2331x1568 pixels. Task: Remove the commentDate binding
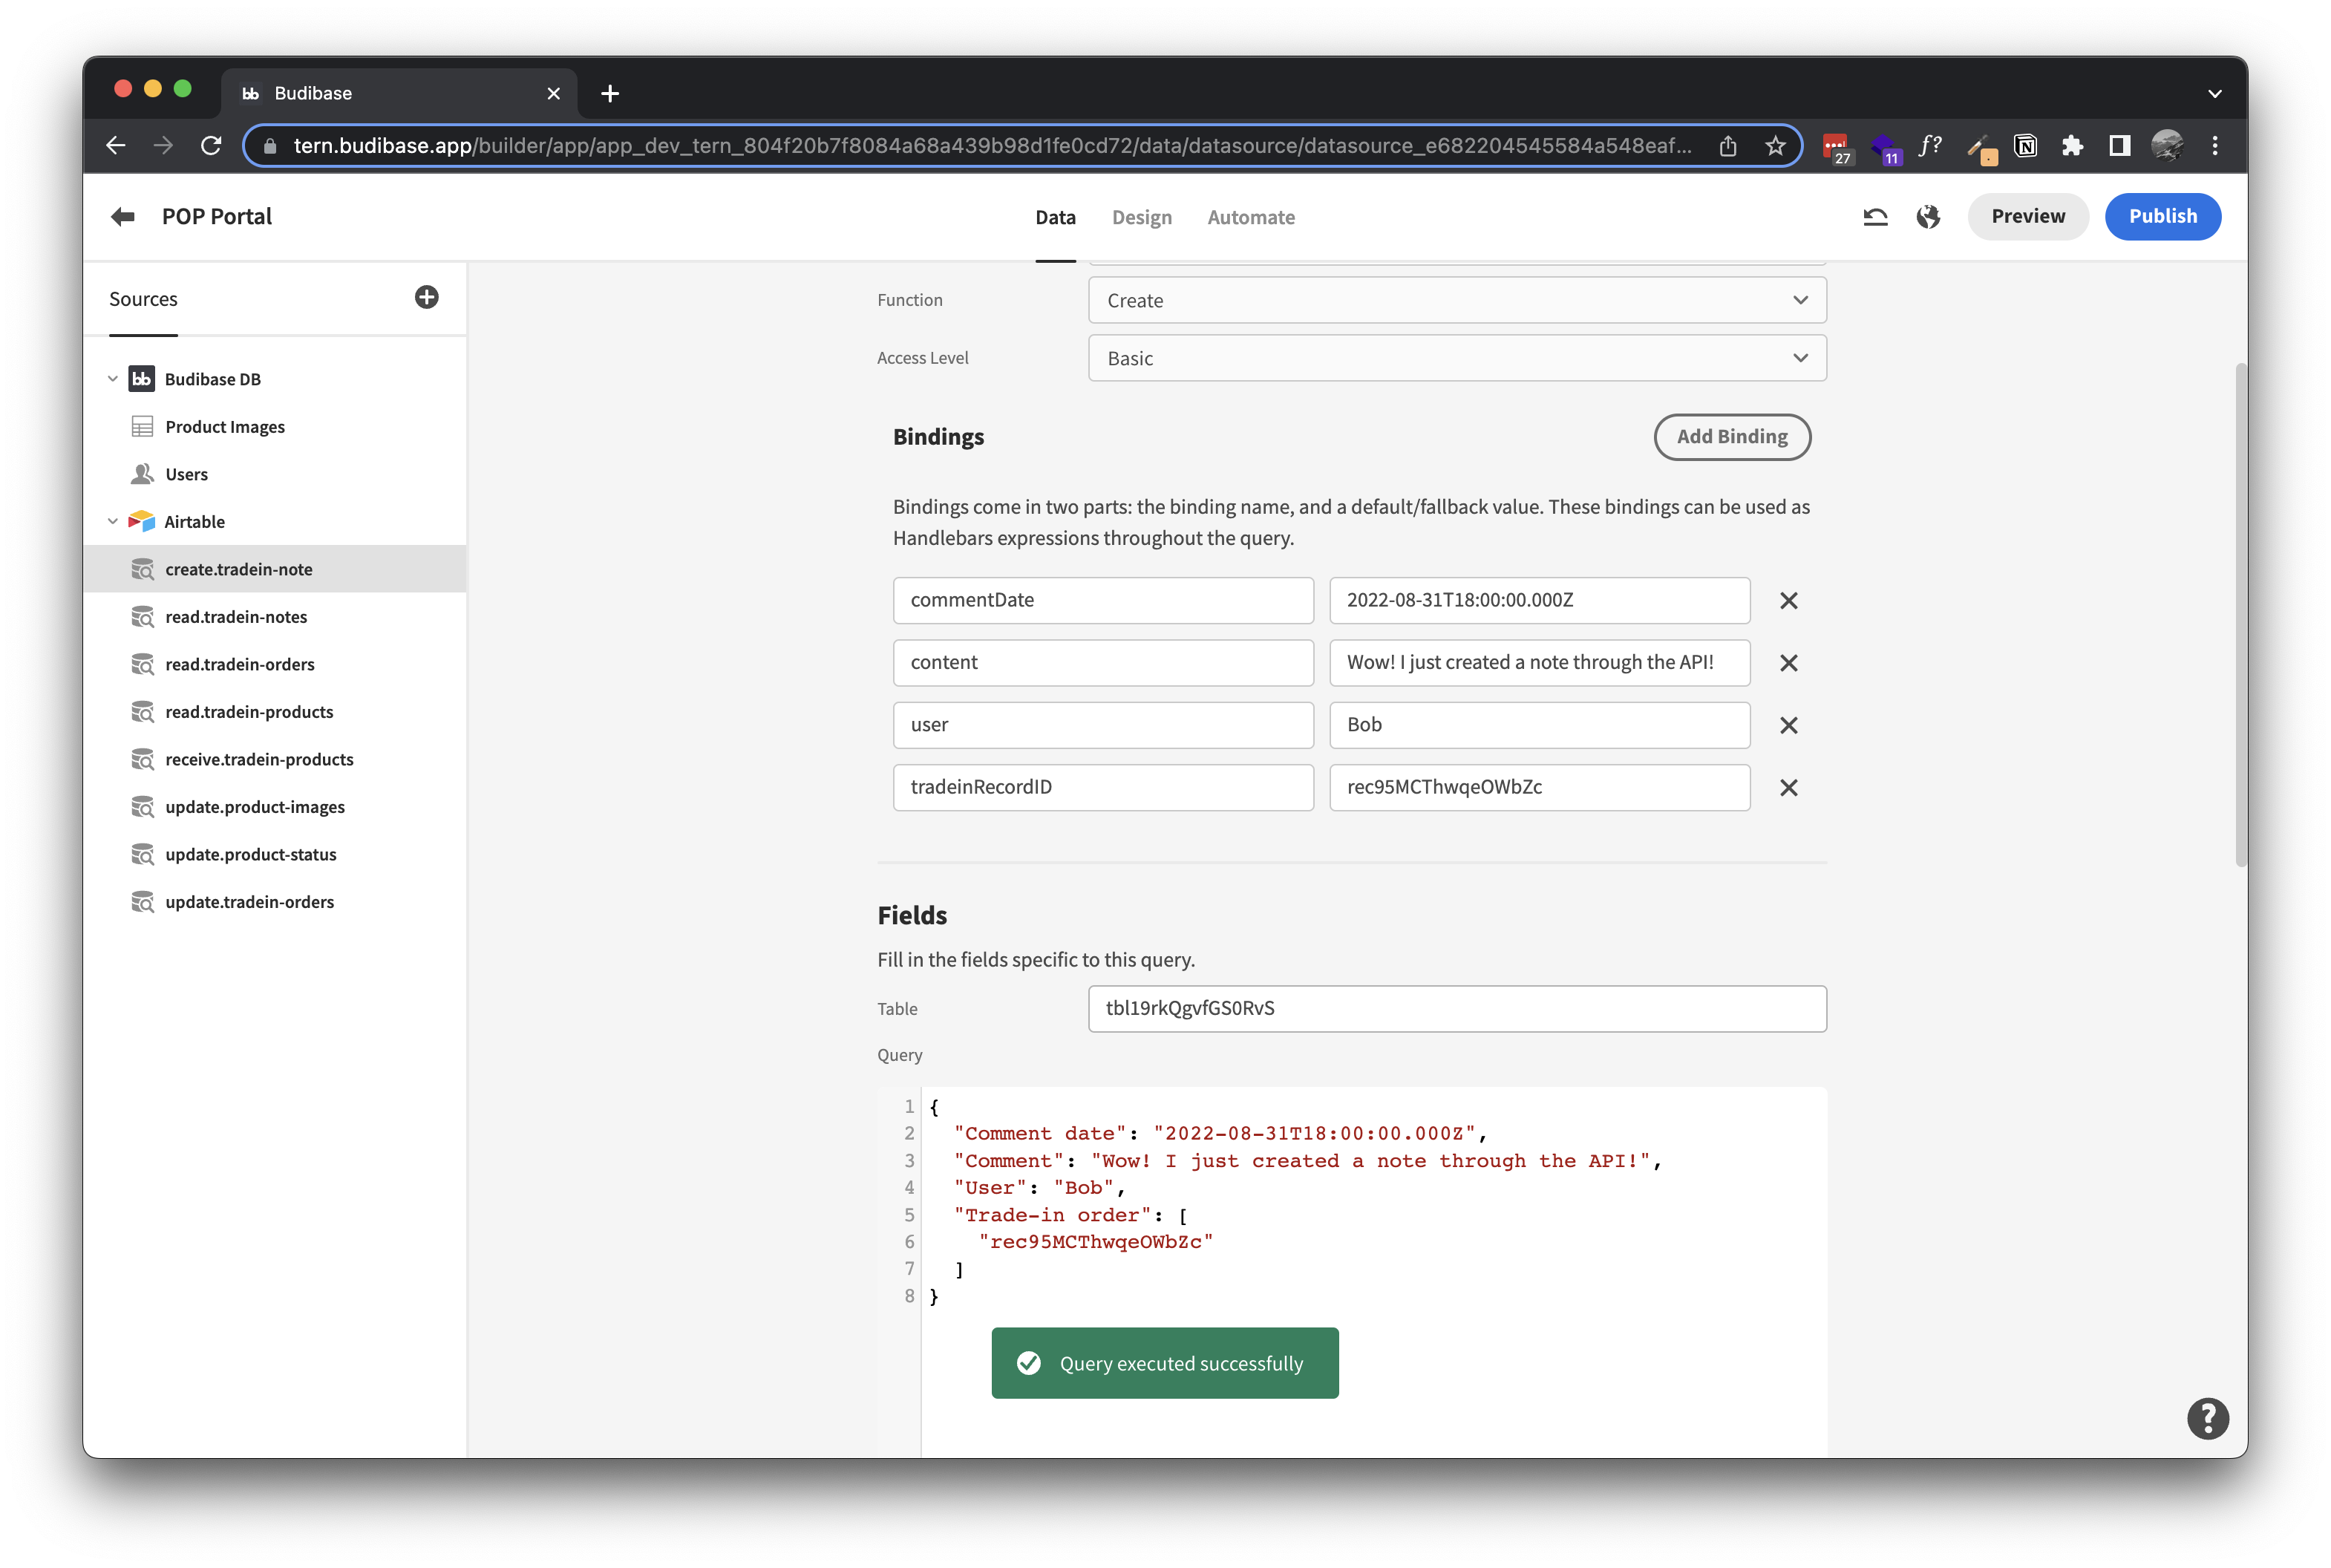pos(1789,600)
